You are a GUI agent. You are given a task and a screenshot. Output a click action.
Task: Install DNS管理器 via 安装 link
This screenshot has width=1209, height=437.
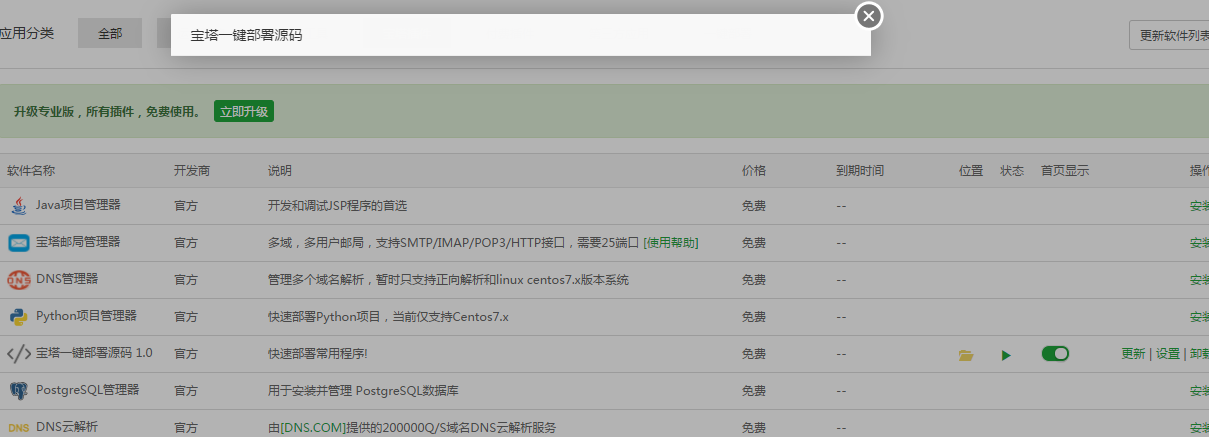pos(1199,280)
